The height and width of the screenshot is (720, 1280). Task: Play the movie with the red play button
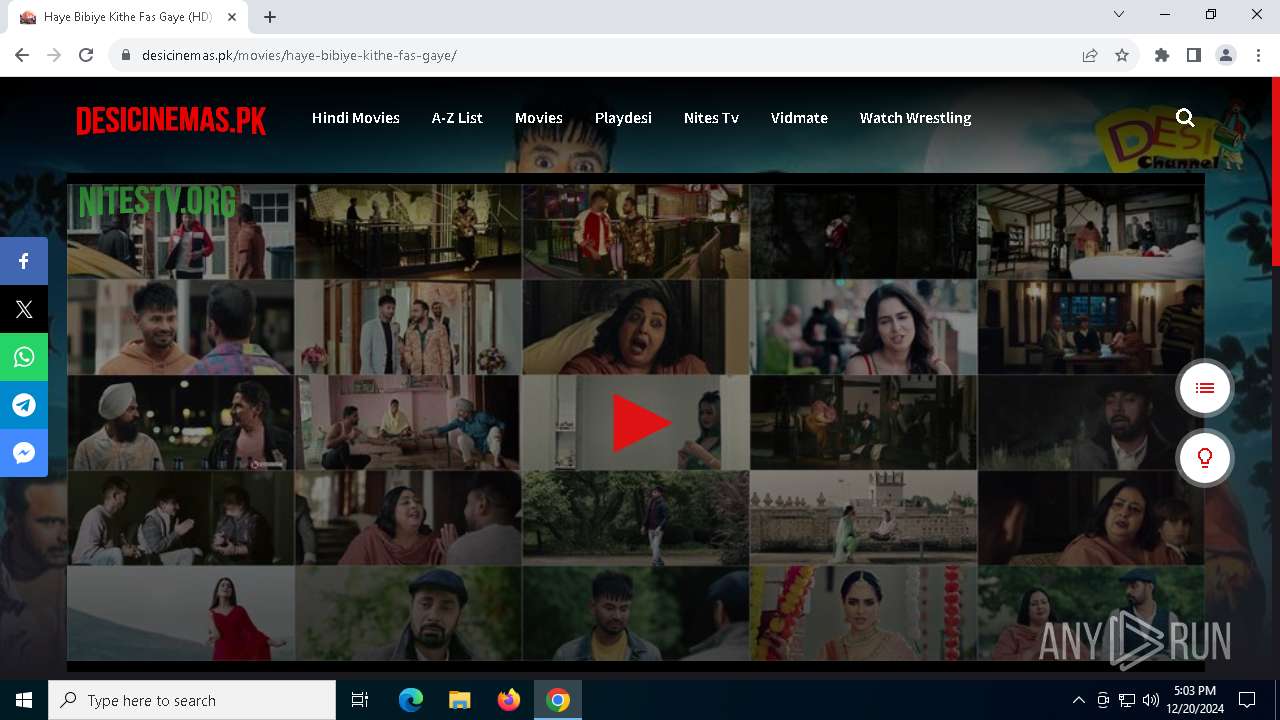pos(640,423)
